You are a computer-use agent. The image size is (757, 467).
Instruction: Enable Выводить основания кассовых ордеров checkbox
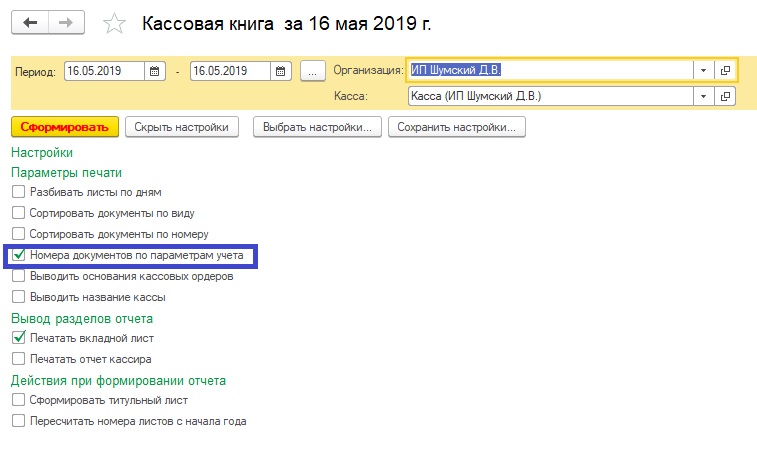[x=18, y=276]
